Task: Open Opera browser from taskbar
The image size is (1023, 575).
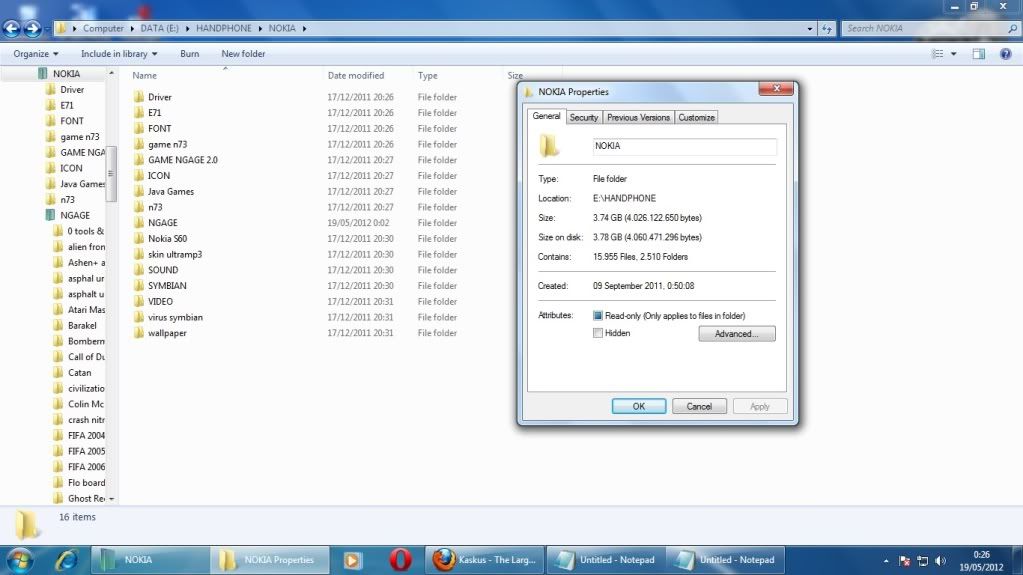Action: [400, 560]
